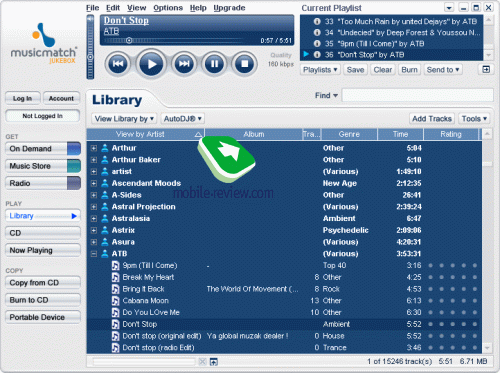500x373 pixels.
Task: Open the AutoDJ dropdown
Action: pyautogui.click(x=183, y=119)
